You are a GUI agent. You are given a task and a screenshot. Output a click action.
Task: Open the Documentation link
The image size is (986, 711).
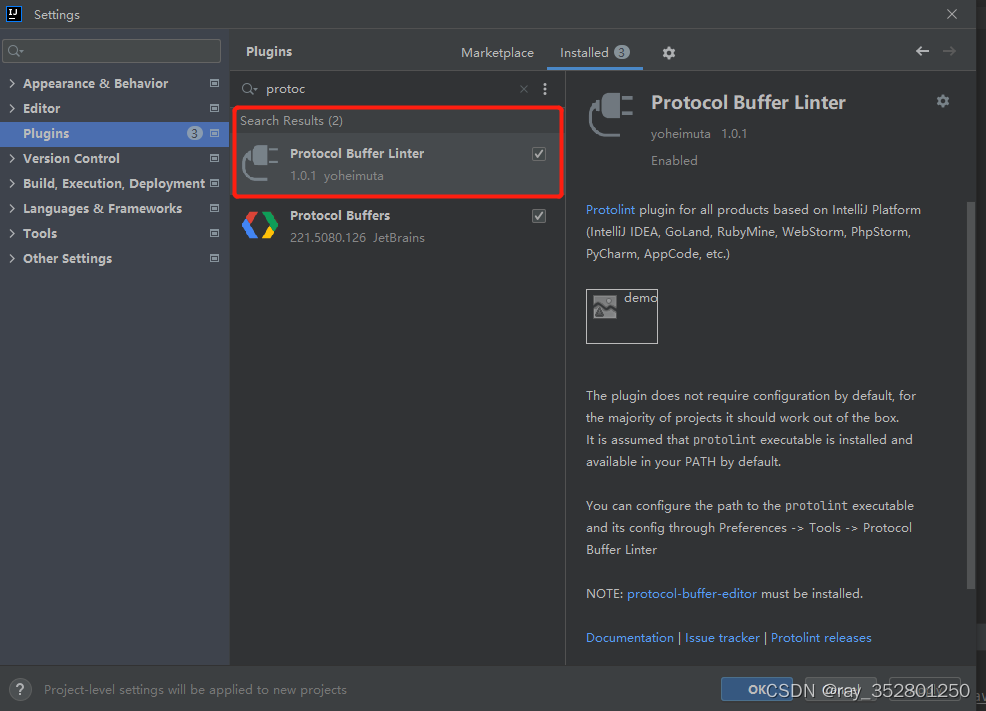[629, 637]
